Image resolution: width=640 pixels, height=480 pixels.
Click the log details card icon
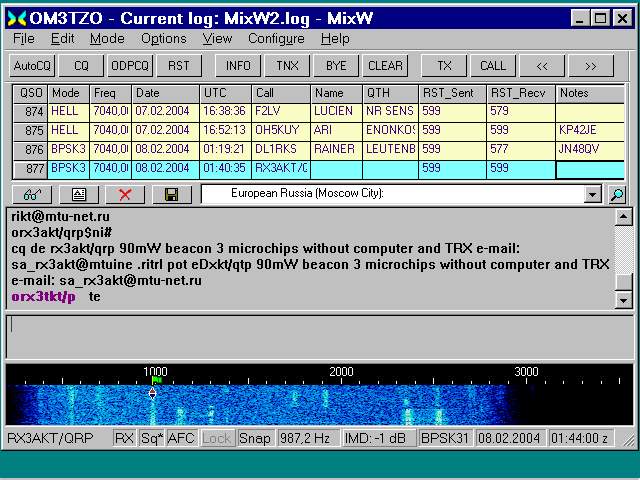[x=79, y=194]
